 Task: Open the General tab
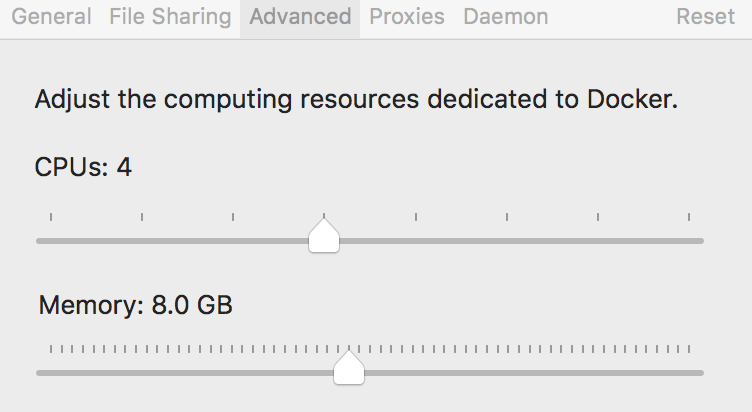[x=51, y=17]
